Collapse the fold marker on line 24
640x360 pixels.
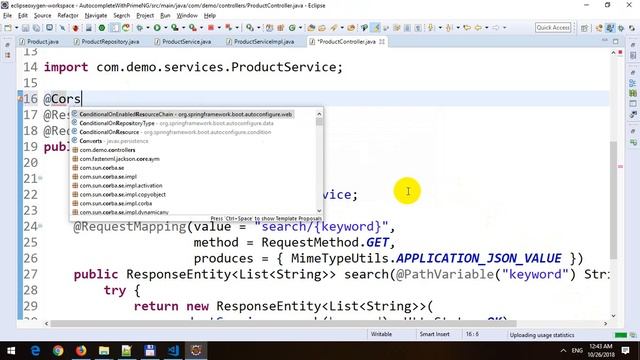pos(40,226)
